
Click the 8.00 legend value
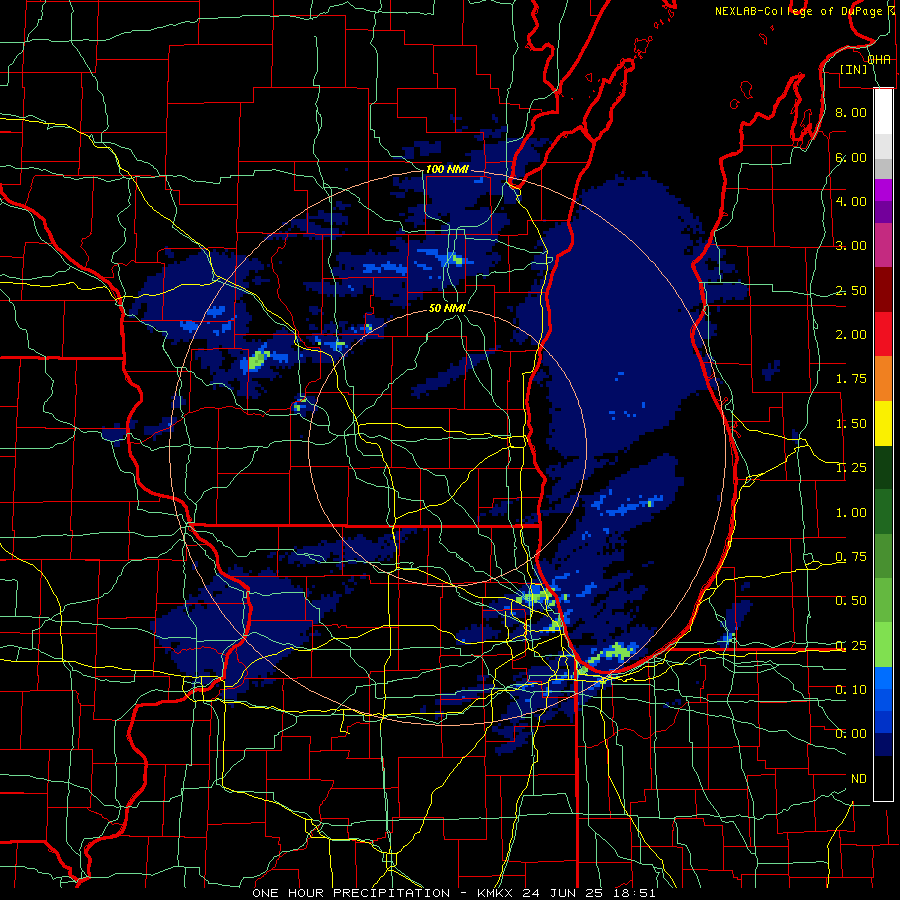coord(851,112)
